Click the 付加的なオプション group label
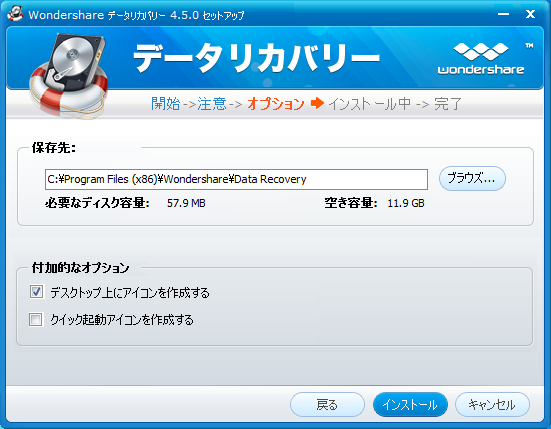Image resolution: width=551 pixels, height=429 pixels. 80,268
